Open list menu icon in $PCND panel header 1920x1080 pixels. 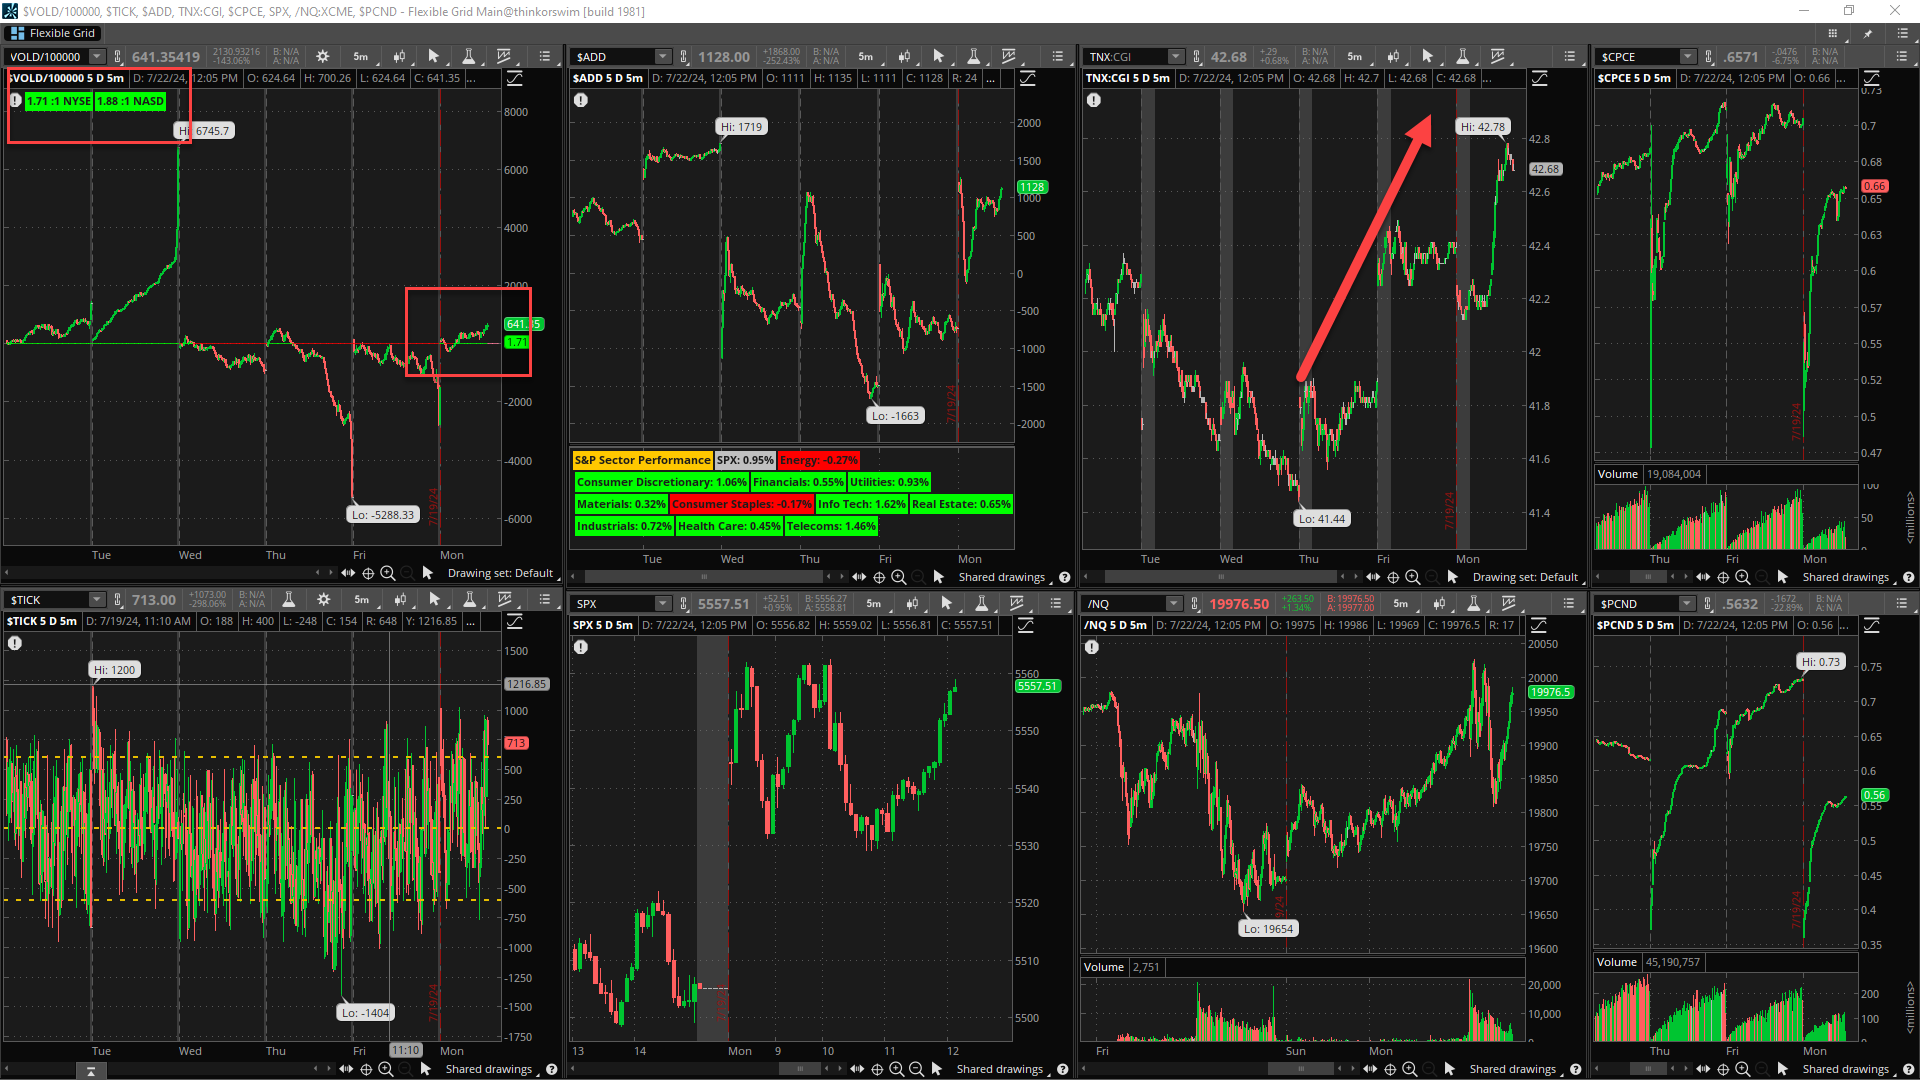point(1901,604)
